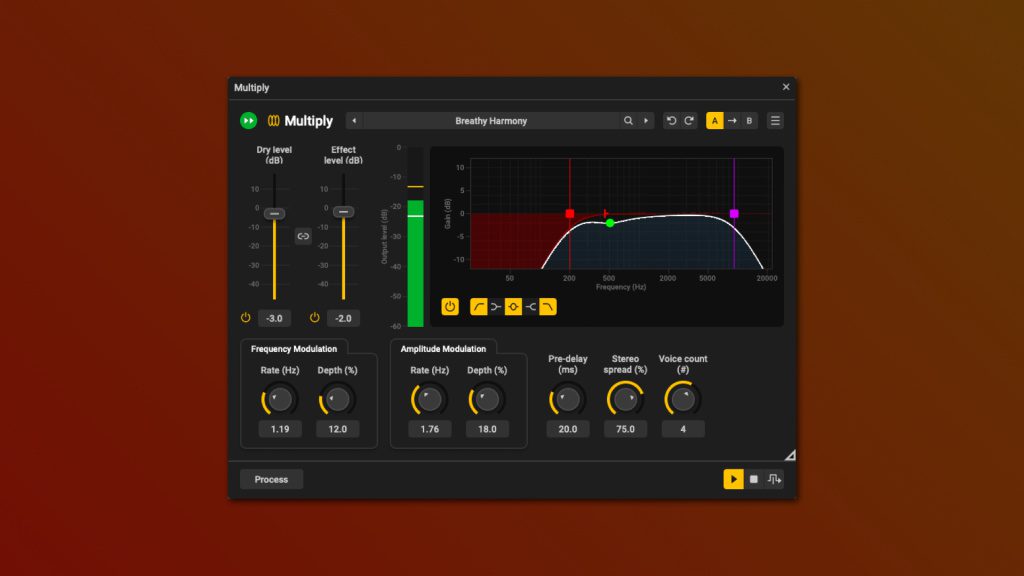
Task: Open the hamburger options menu
Action: [x=775, y=121]
